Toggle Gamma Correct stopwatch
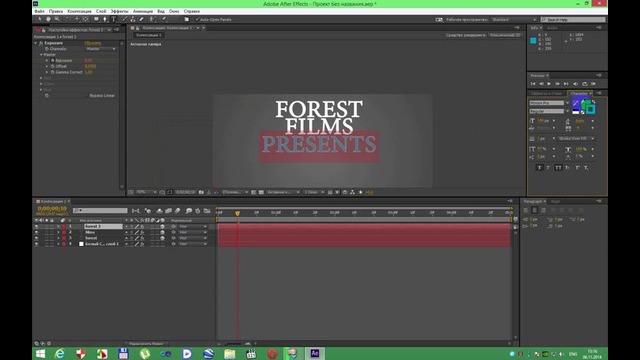The image size is (640, 360). point(53,72)
